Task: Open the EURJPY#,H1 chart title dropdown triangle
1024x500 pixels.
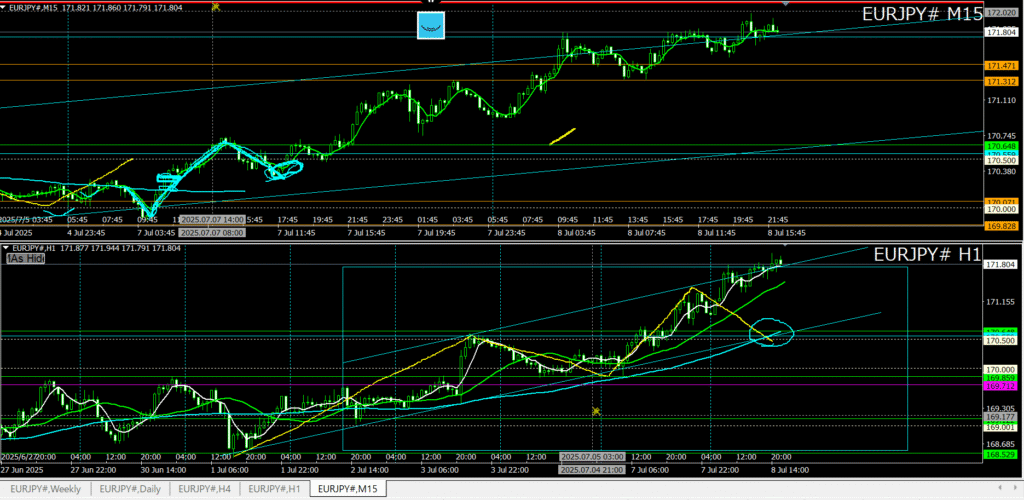Action: click(6, 247)
